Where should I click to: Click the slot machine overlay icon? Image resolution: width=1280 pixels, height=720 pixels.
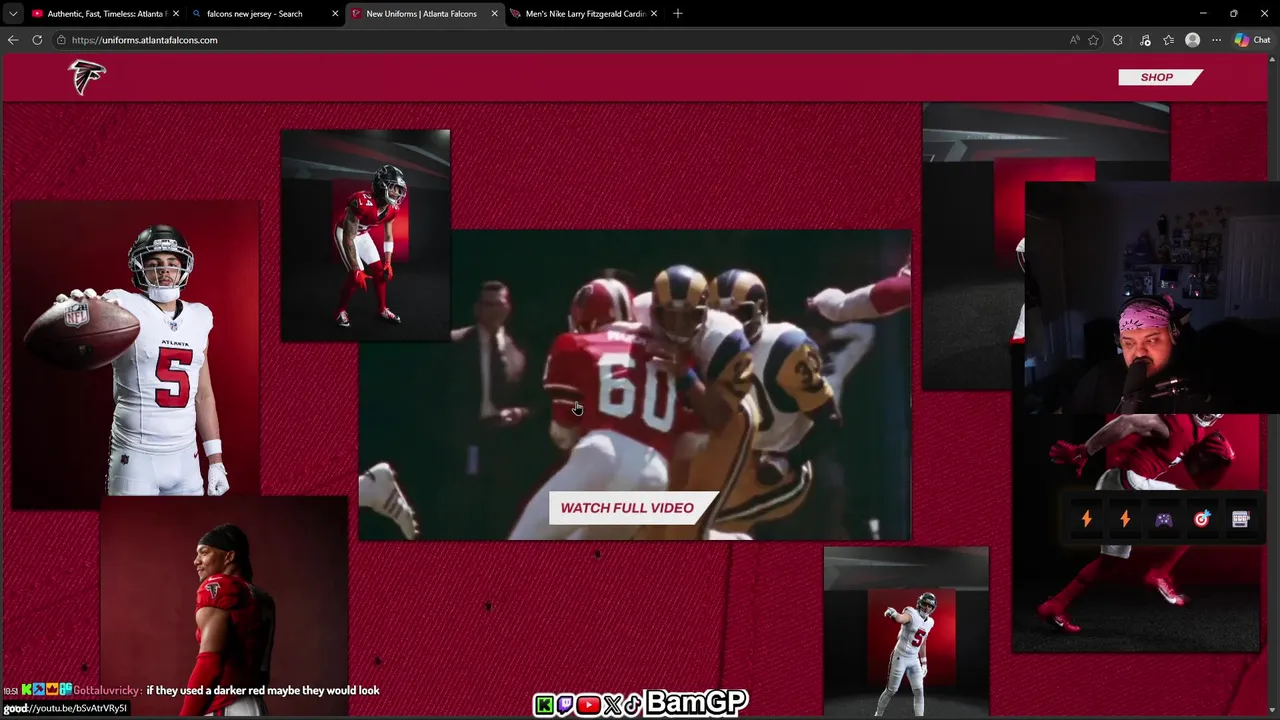pyautogui.click(x=1241, y=519)
